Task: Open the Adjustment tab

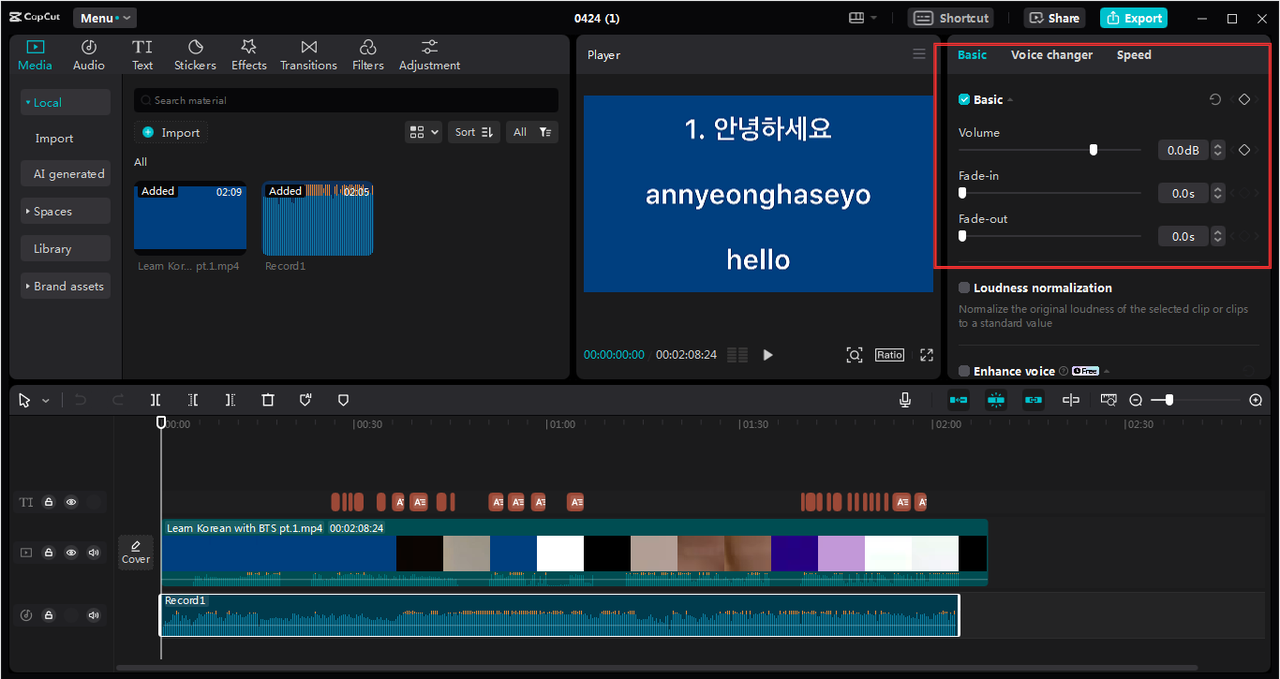Action: pos(430,55)
